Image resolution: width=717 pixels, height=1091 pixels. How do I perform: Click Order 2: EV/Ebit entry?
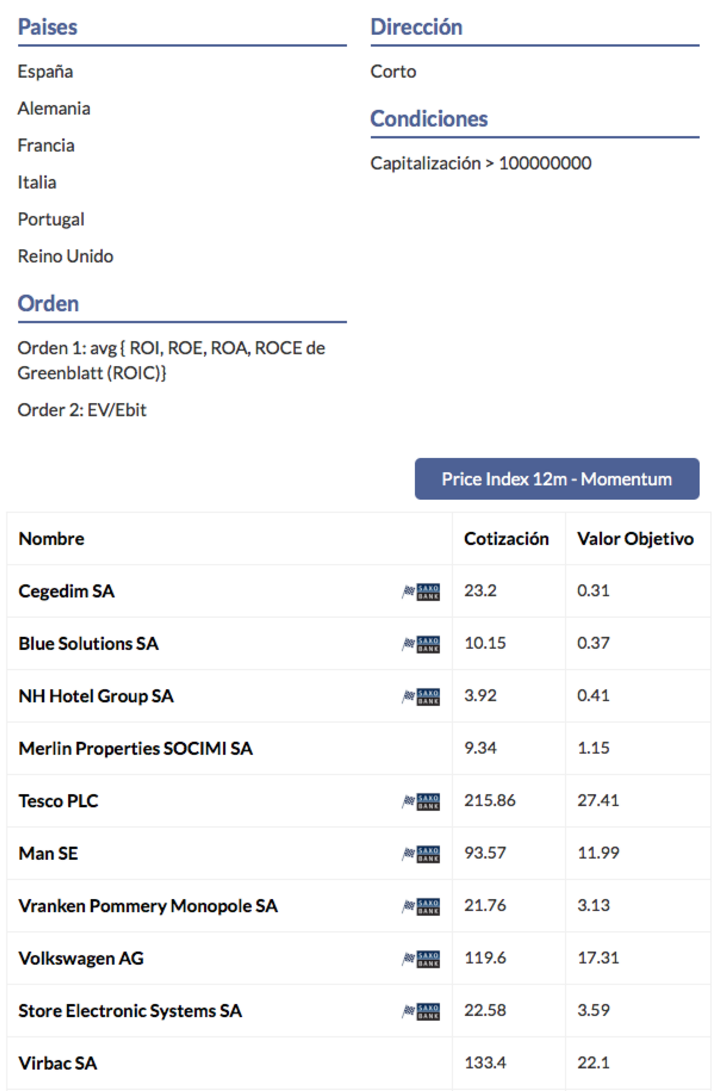tap(82, 410)
